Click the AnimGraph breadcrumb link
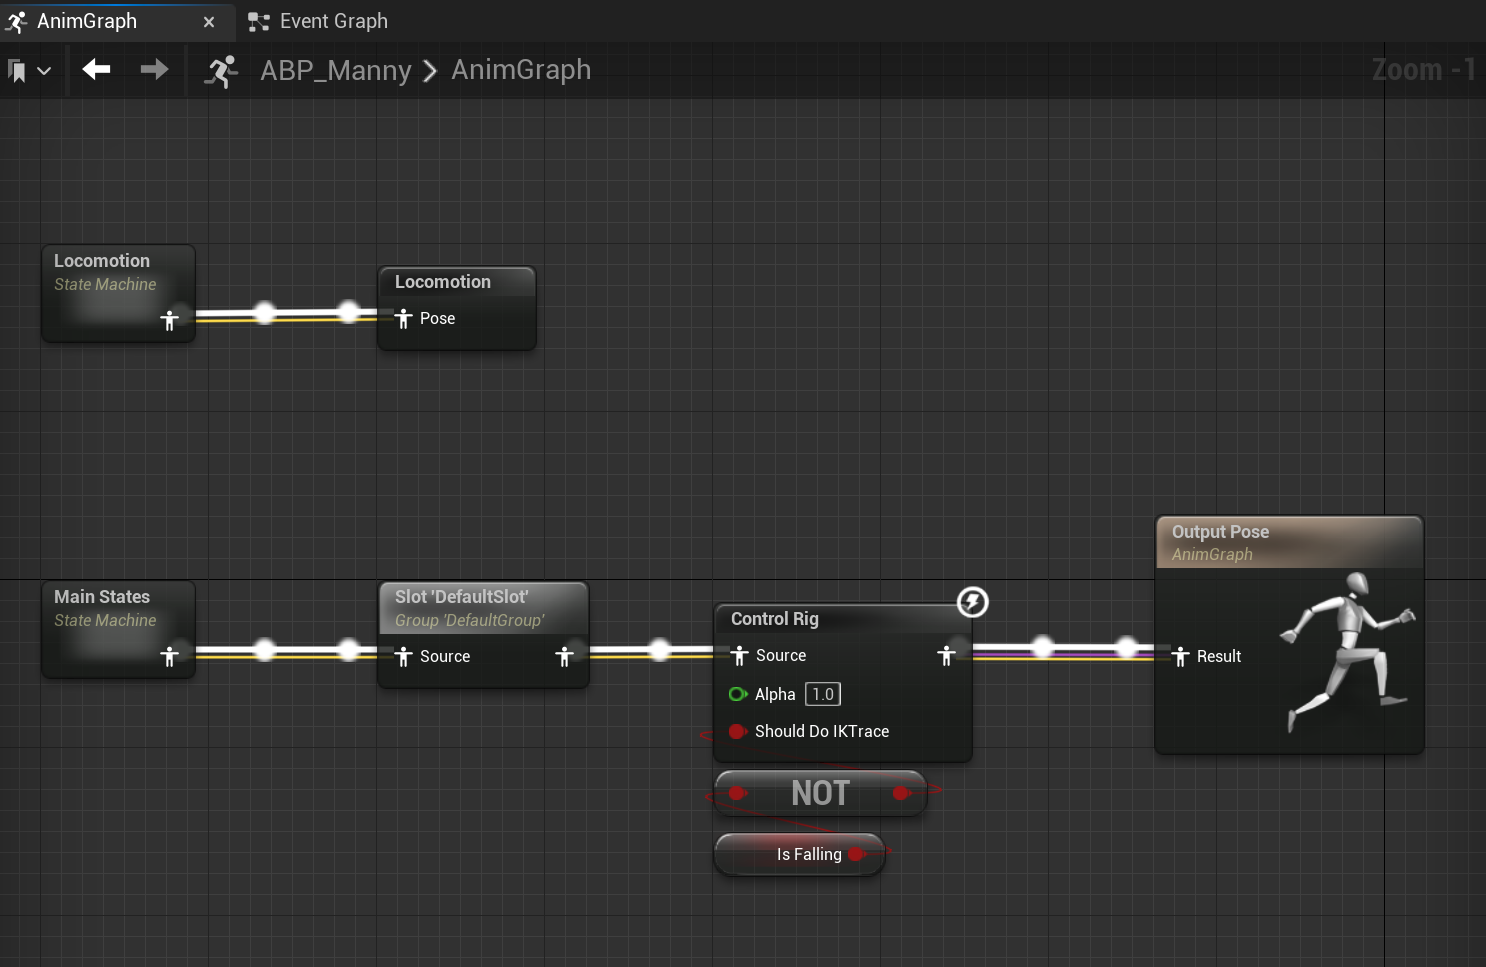This screenshot has width=1486, height=967. (521, 70)
